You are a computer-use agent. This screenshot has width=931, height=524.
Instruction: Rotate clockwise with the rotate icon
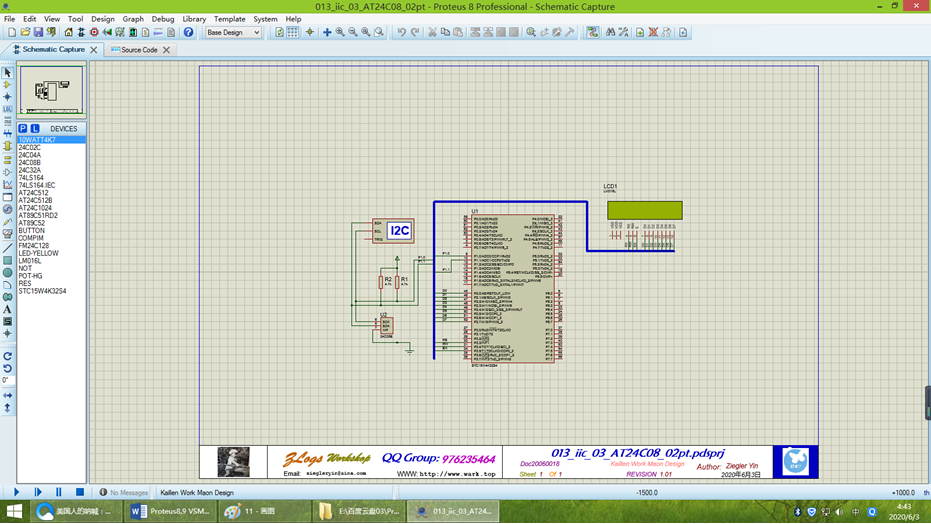(x=7, y=356)
